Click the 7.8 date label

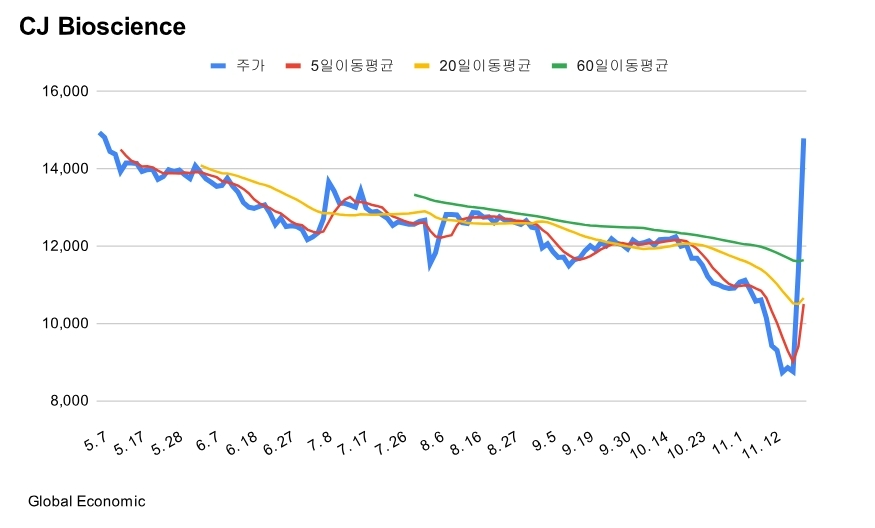point(320,441)
